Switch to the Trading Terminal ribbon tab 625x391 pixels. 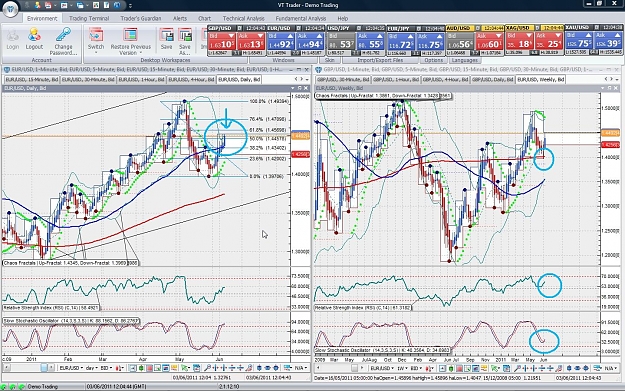89,18
